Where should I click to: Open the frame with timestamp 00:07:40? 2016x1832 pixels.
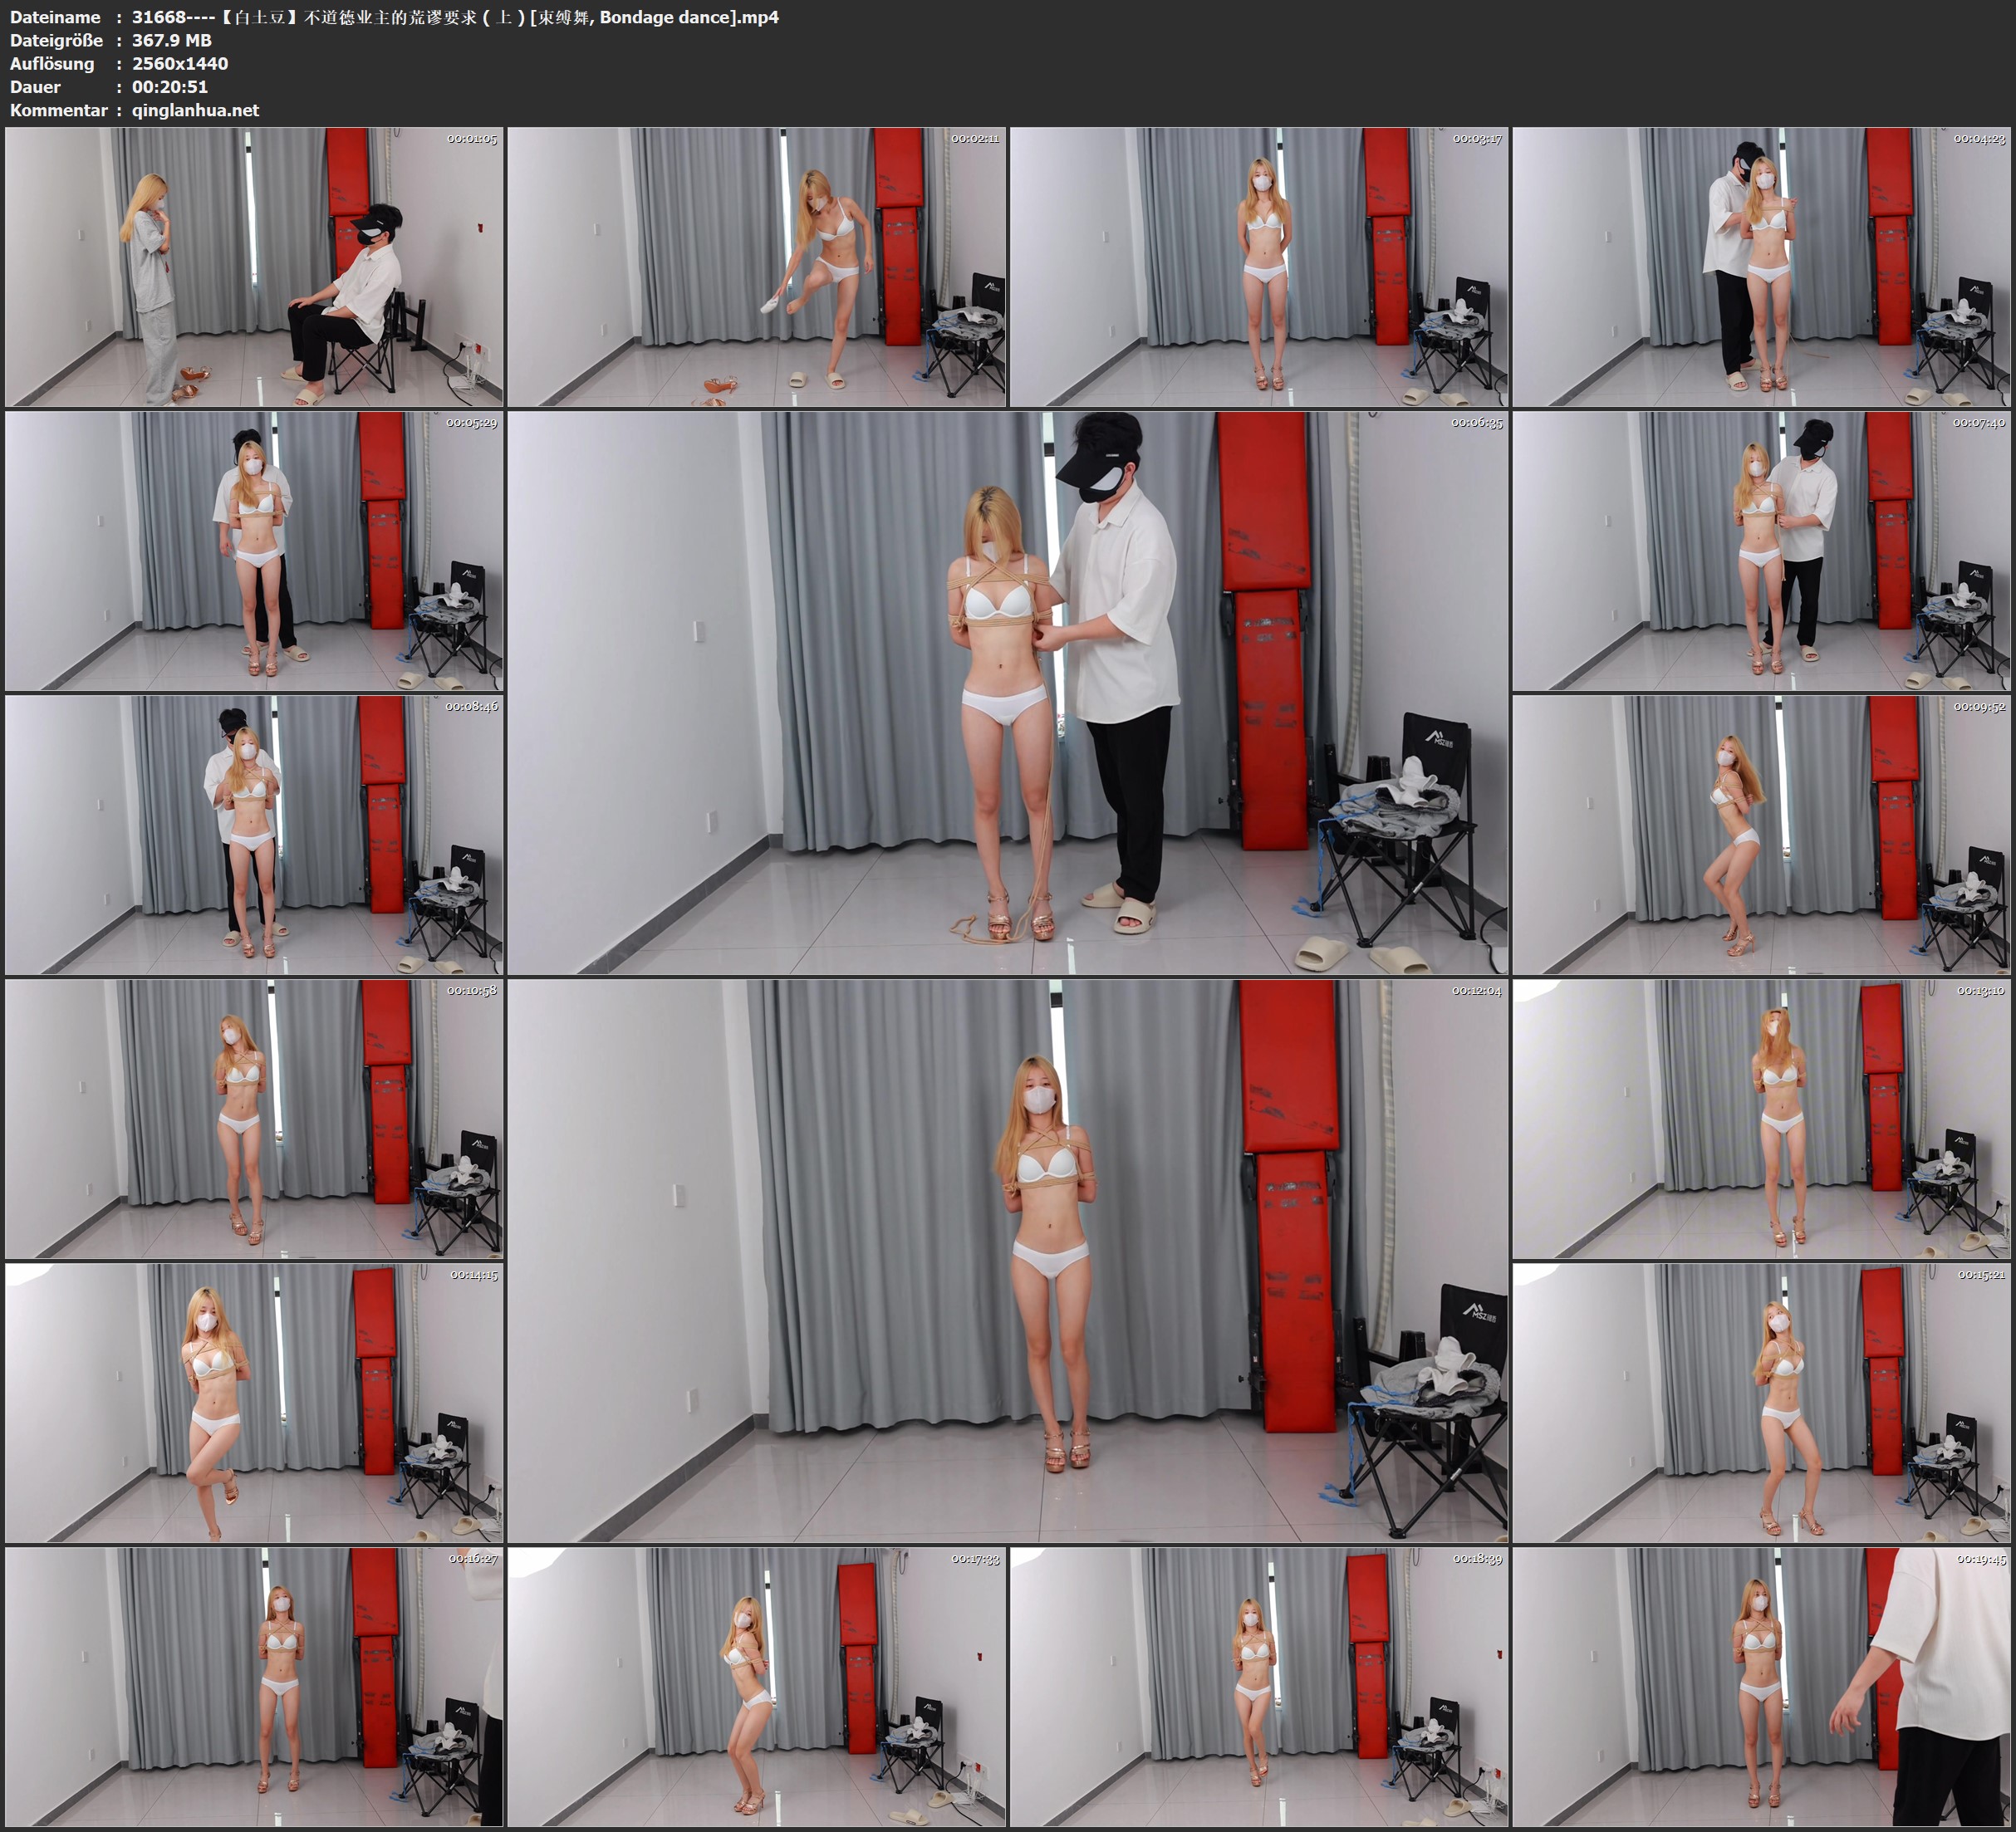[x=1762, y=551]
